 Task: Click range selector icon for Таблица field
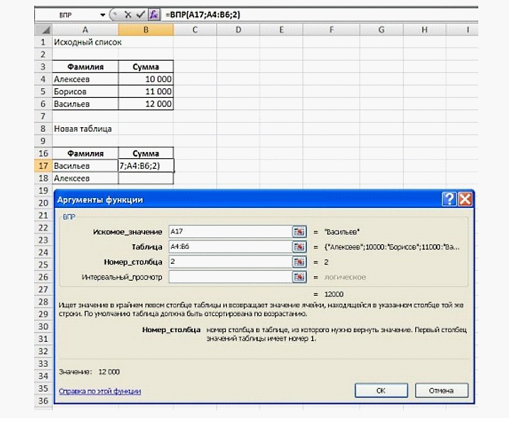point(299,247)
